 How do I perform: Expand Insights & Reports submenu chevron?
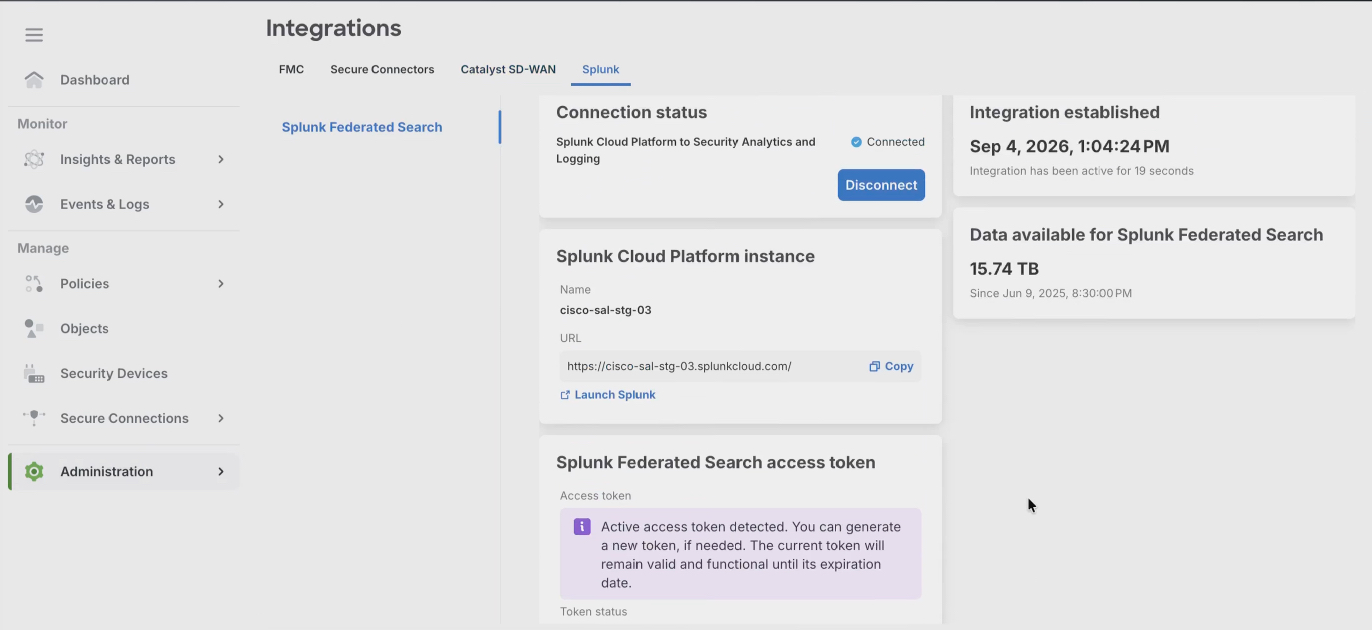coord(221,159)
